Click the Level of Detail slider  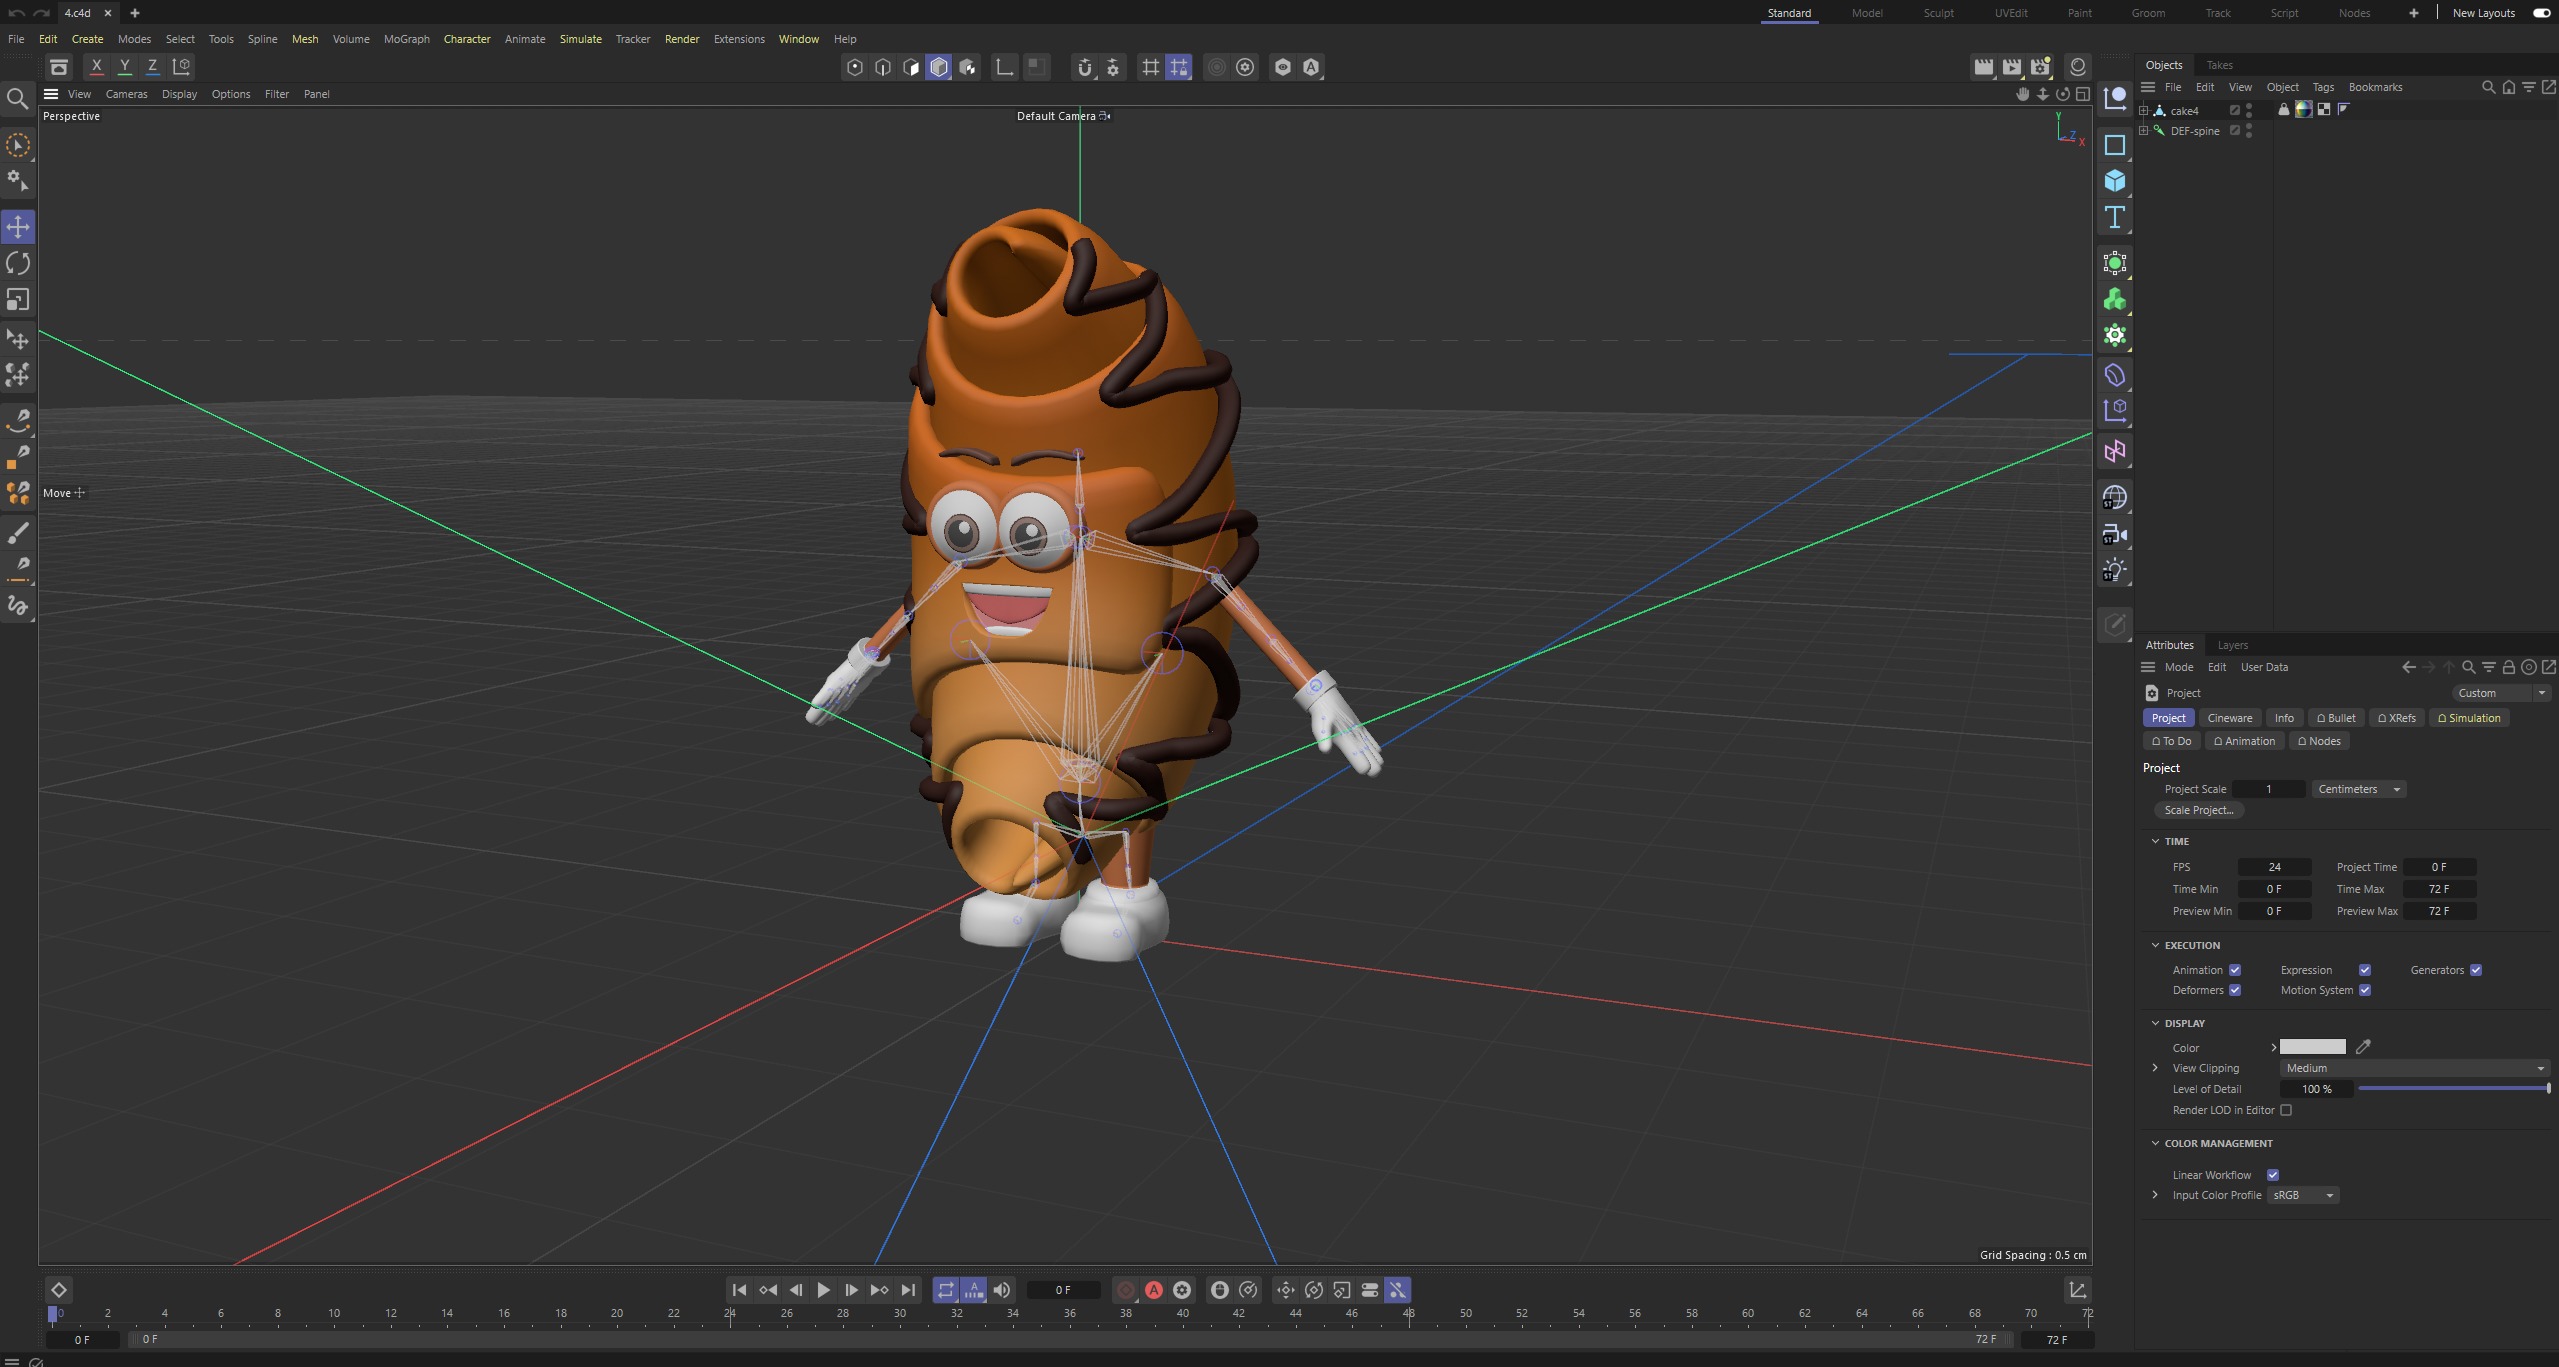tap(2454, 1089)
